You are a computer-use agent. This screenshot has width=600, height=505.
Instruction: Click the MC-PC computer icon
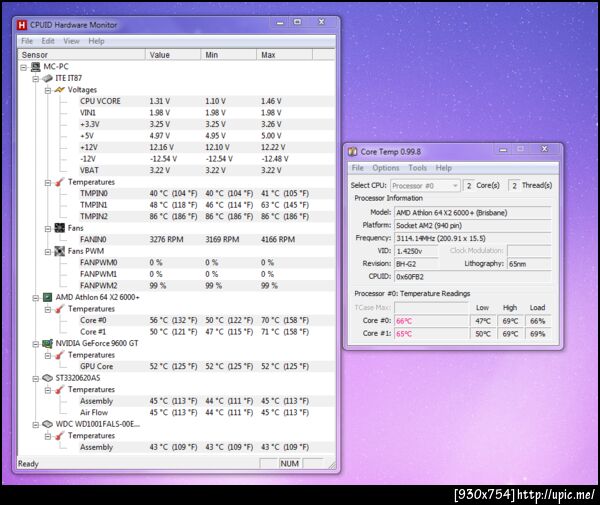tap(36, 67)
